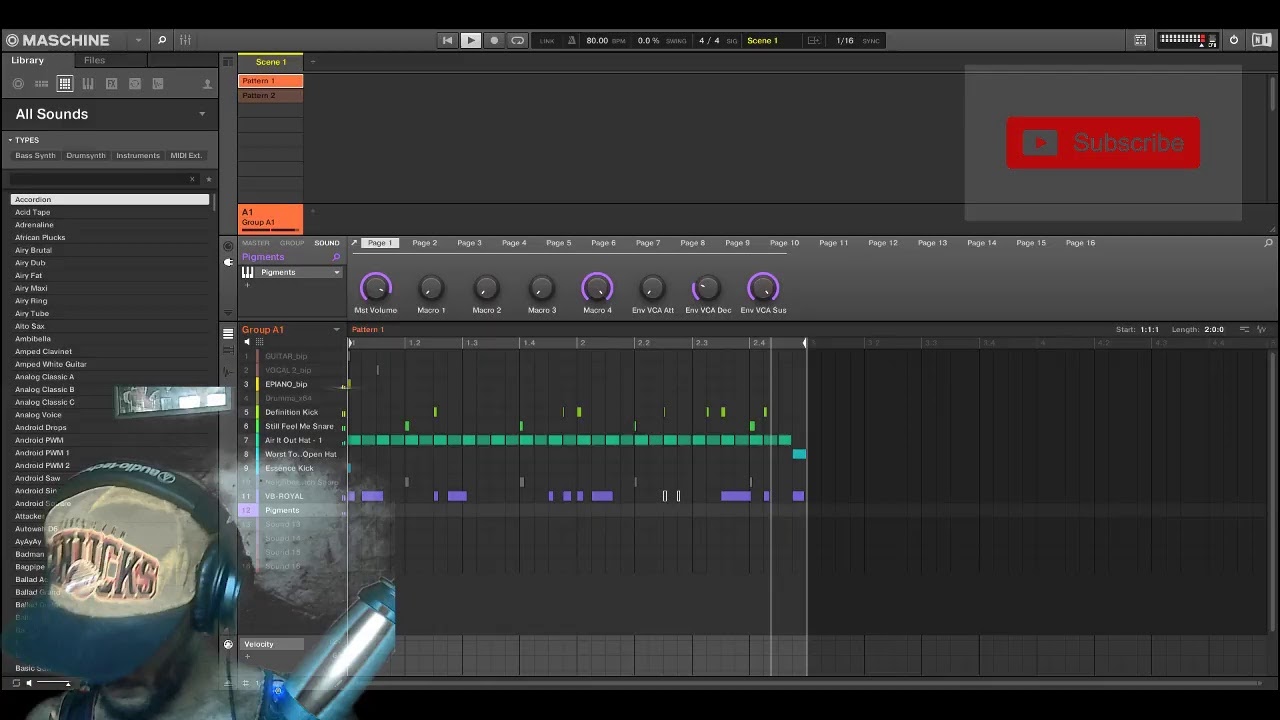Select the Definition Kick sound slot
The height and width of the screenshot is (720, 1280).
tap(293, 412)
